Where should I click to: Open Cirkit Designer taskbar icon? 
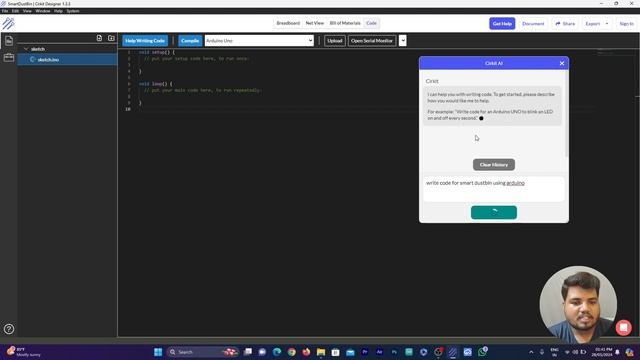453,352
